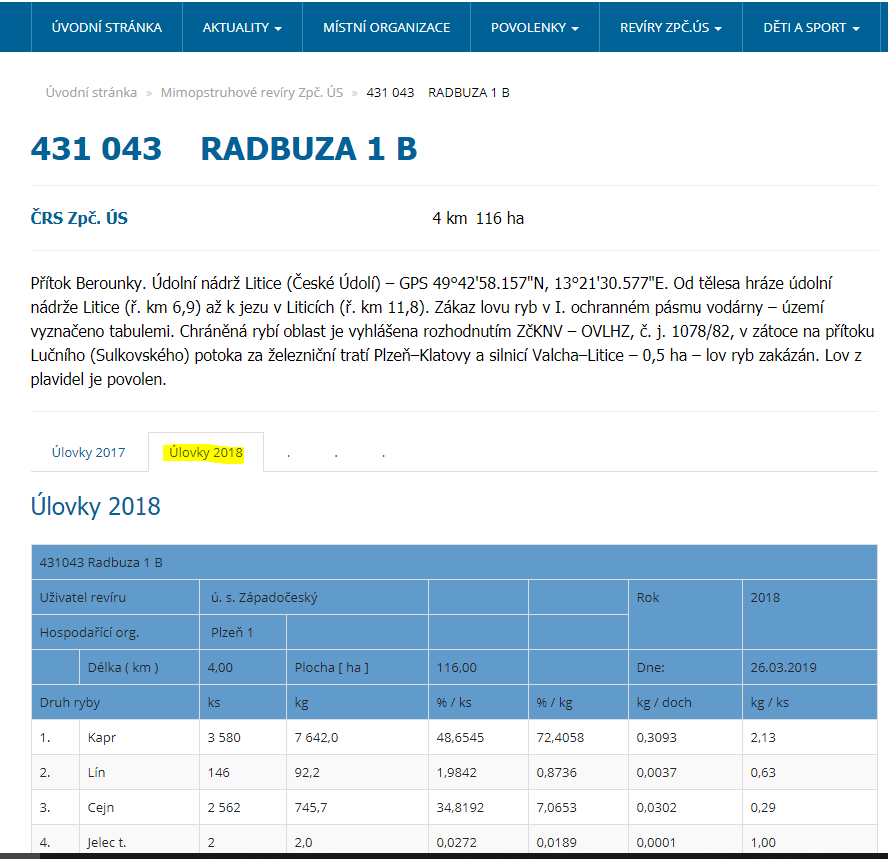Open the Revíry Zpč.ÚS dropdown
Image resolution: width=888 pixels, height=859 pixels.
coord(670,27)
